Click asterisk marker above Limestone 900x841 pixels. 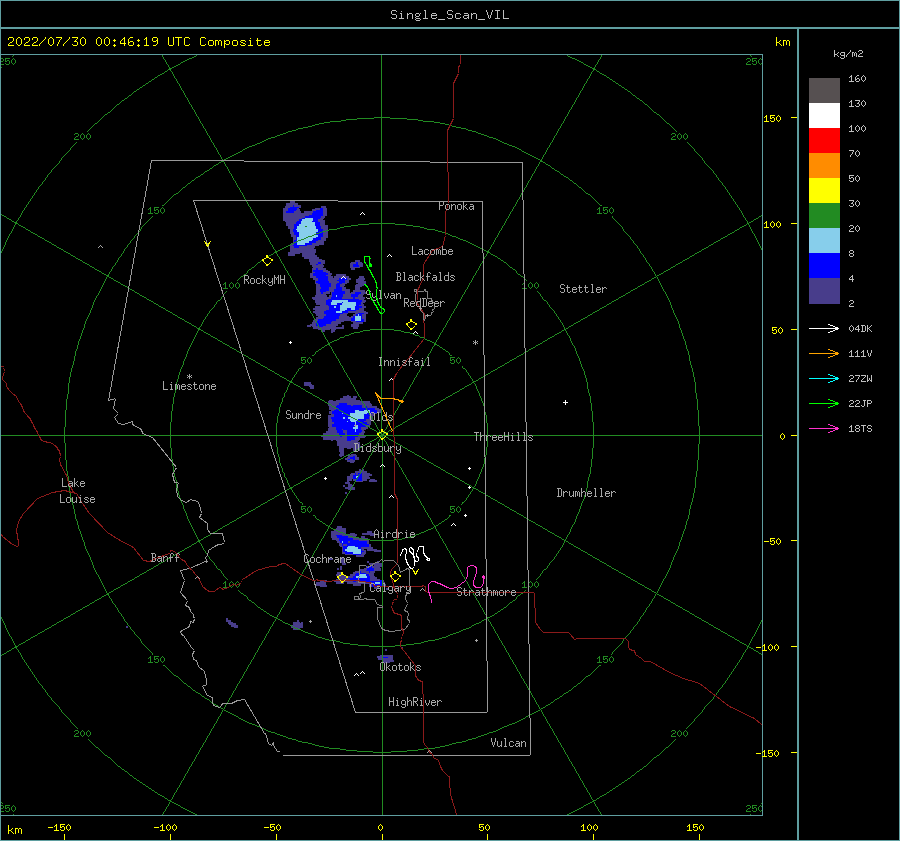[189, 377]
